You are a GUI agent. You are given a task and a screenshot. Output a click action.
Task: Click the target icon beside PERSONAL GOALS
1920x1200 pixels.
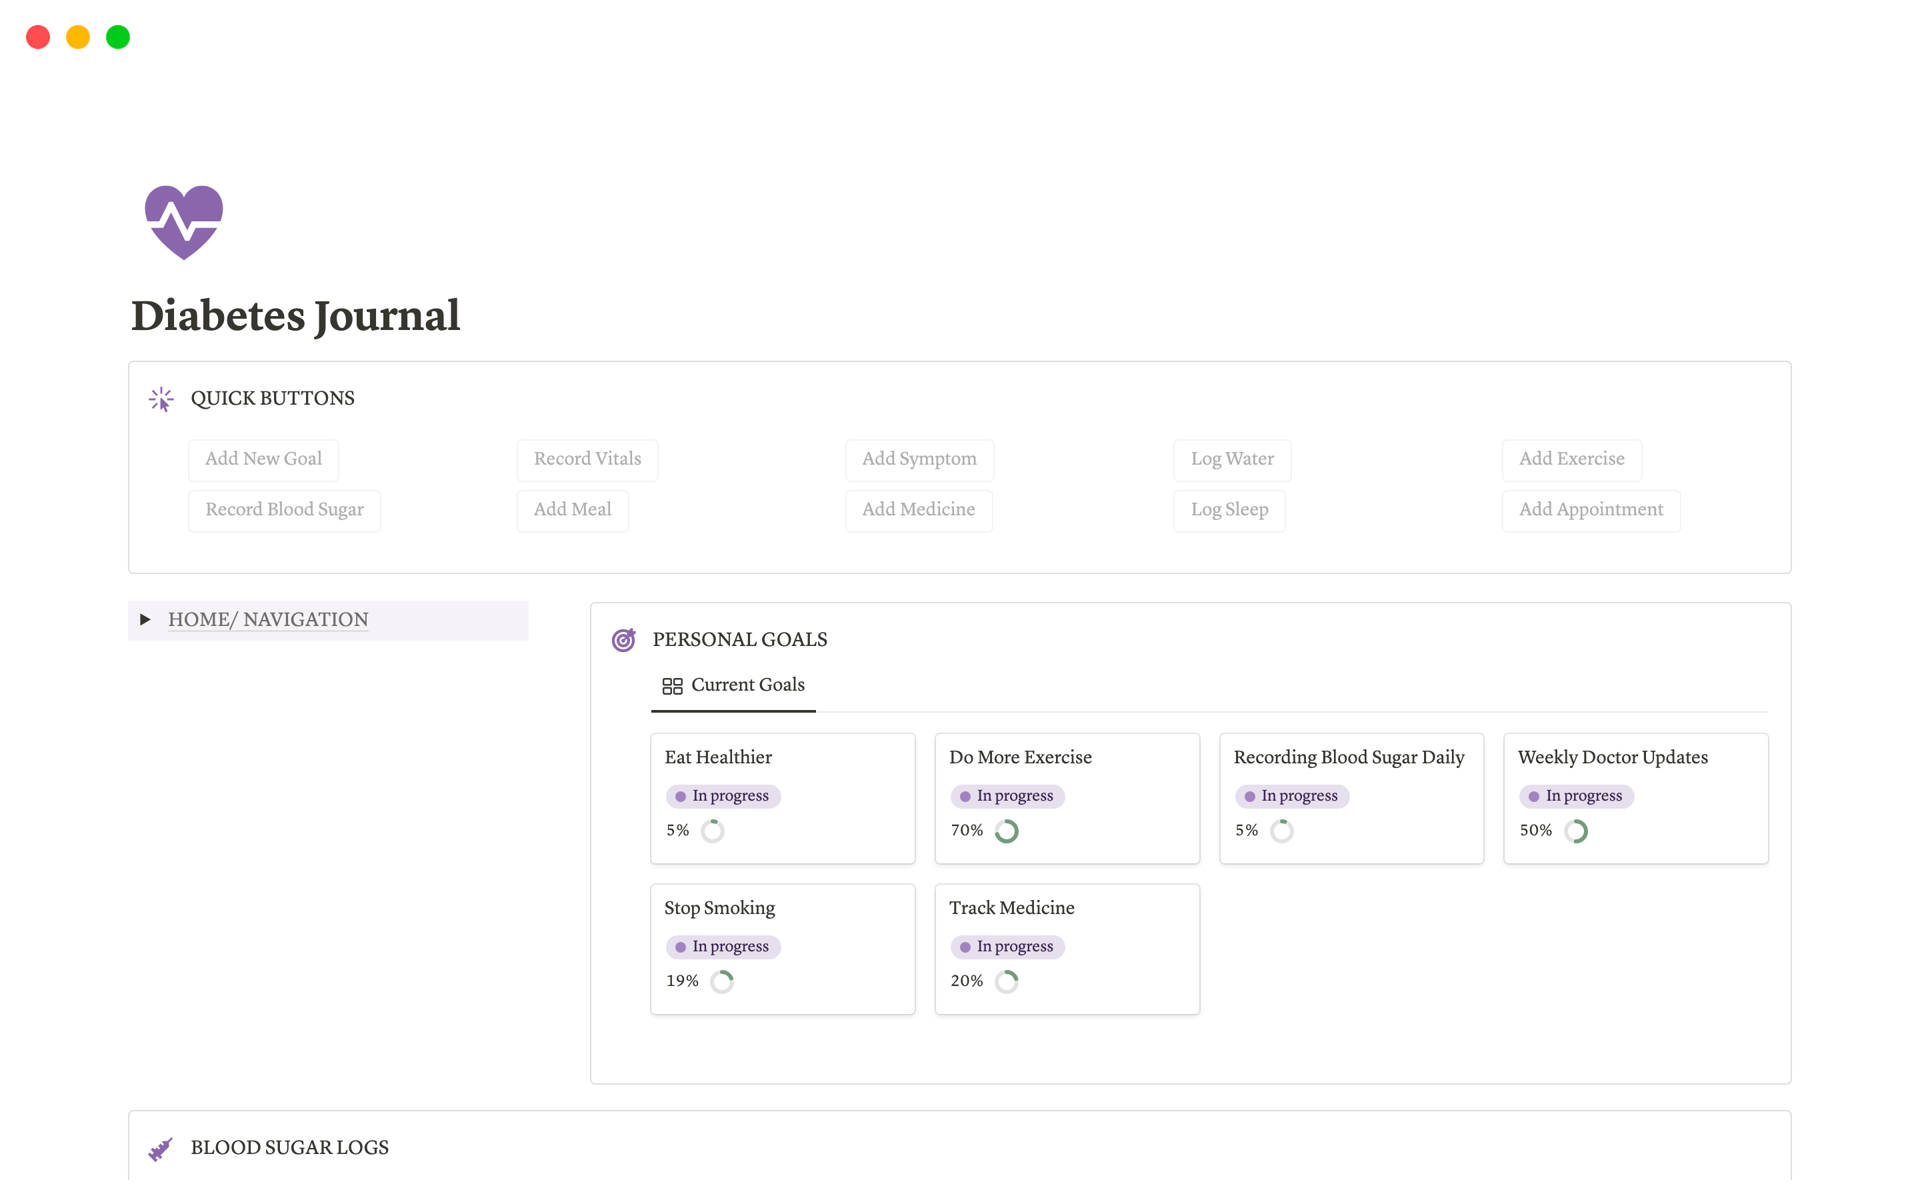[623, 639]
